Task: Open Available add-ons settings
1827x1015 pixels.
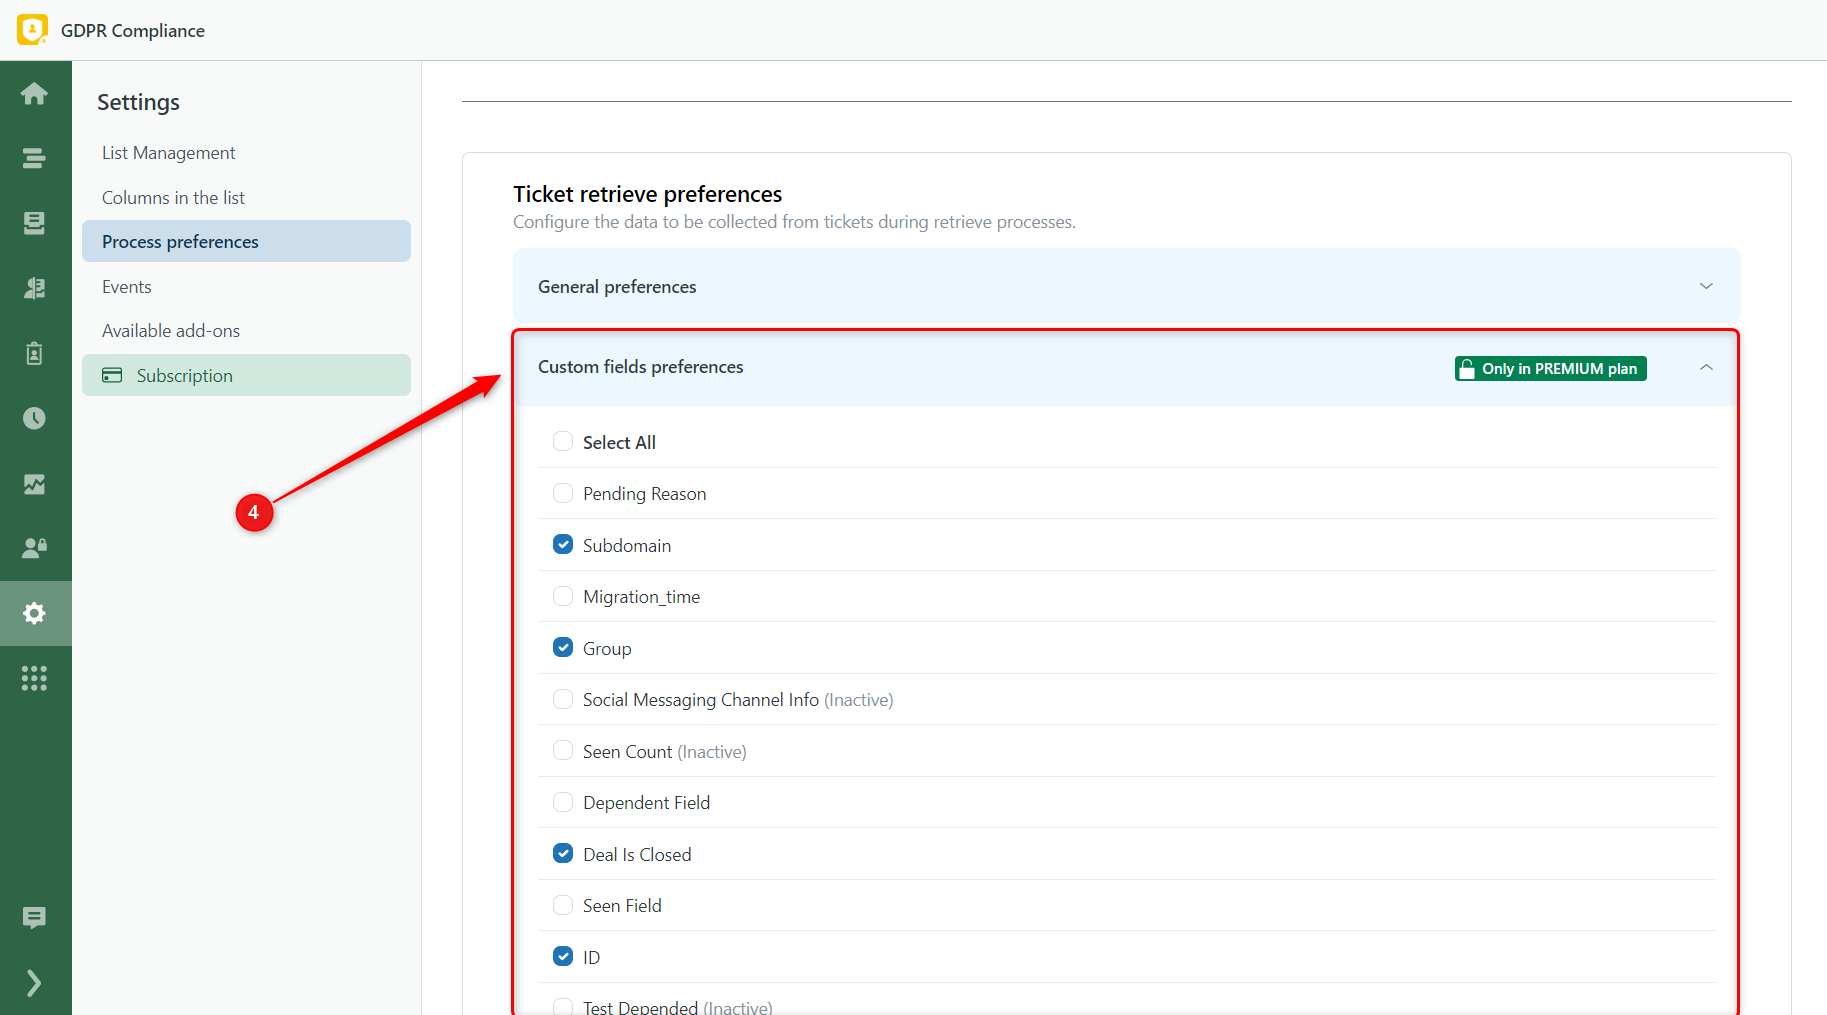Action: tap(246, 331)
